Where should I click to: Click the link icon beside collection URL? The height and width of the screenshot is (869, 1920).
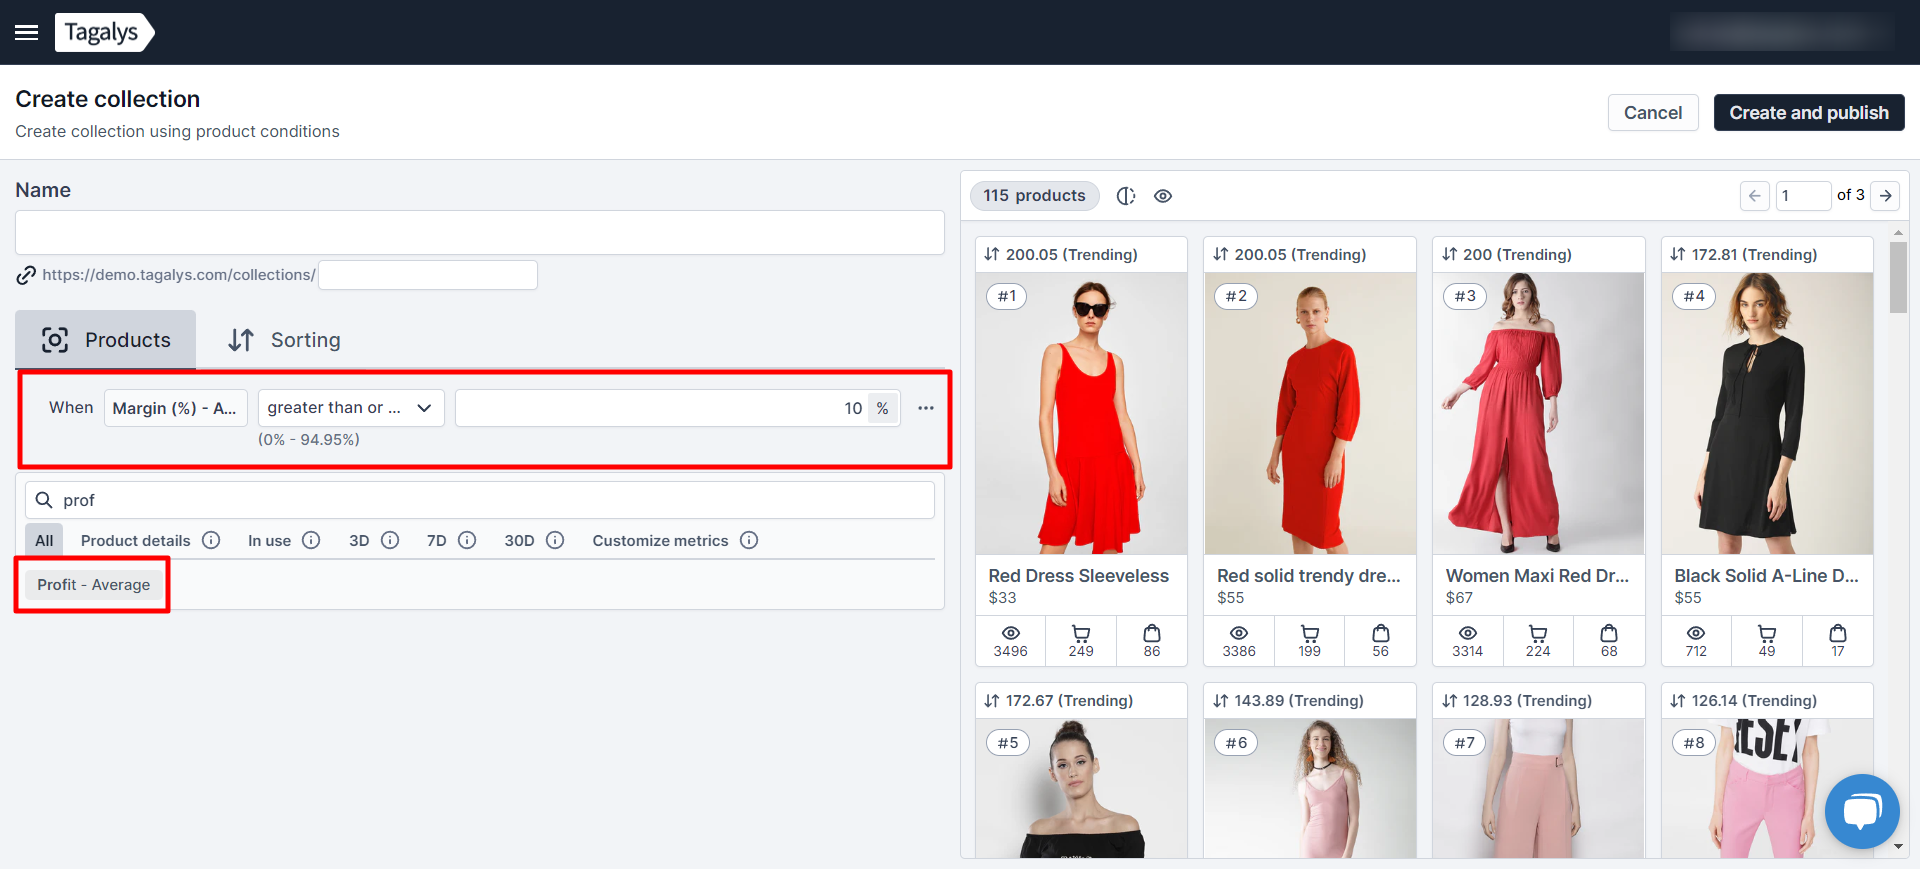click(26, 275)
